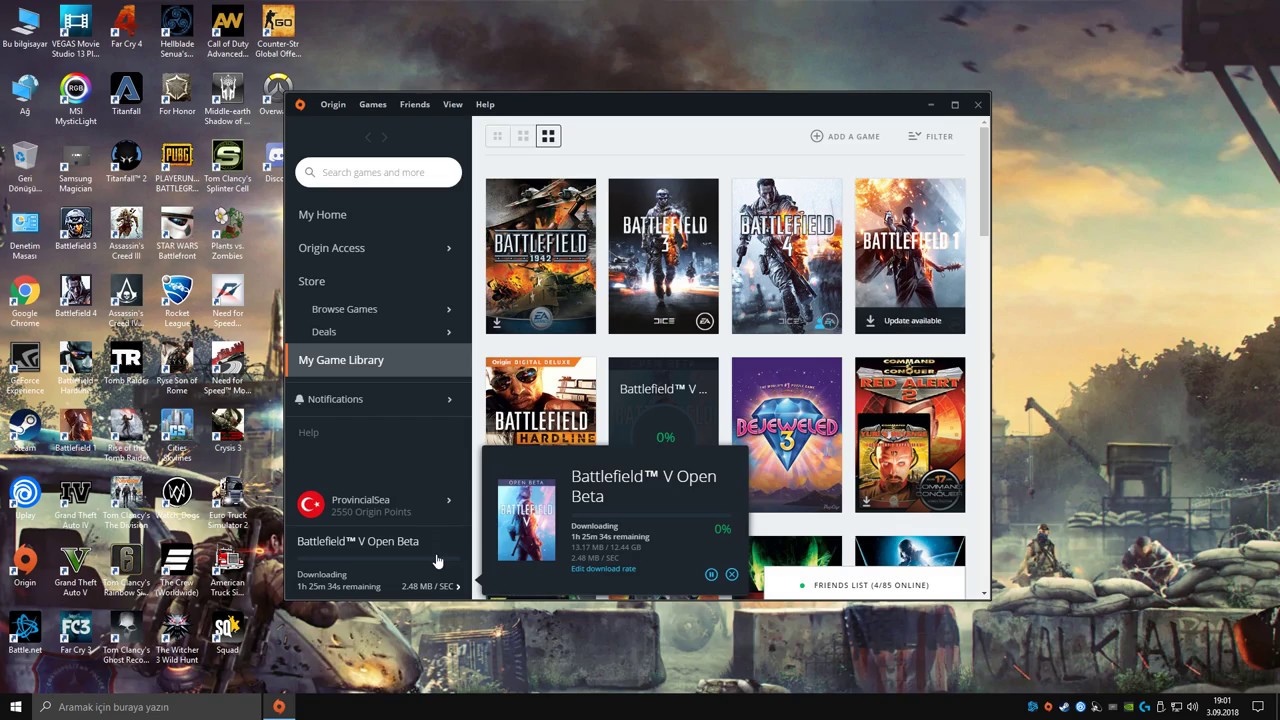Expand the Notifications arrow

448,399
